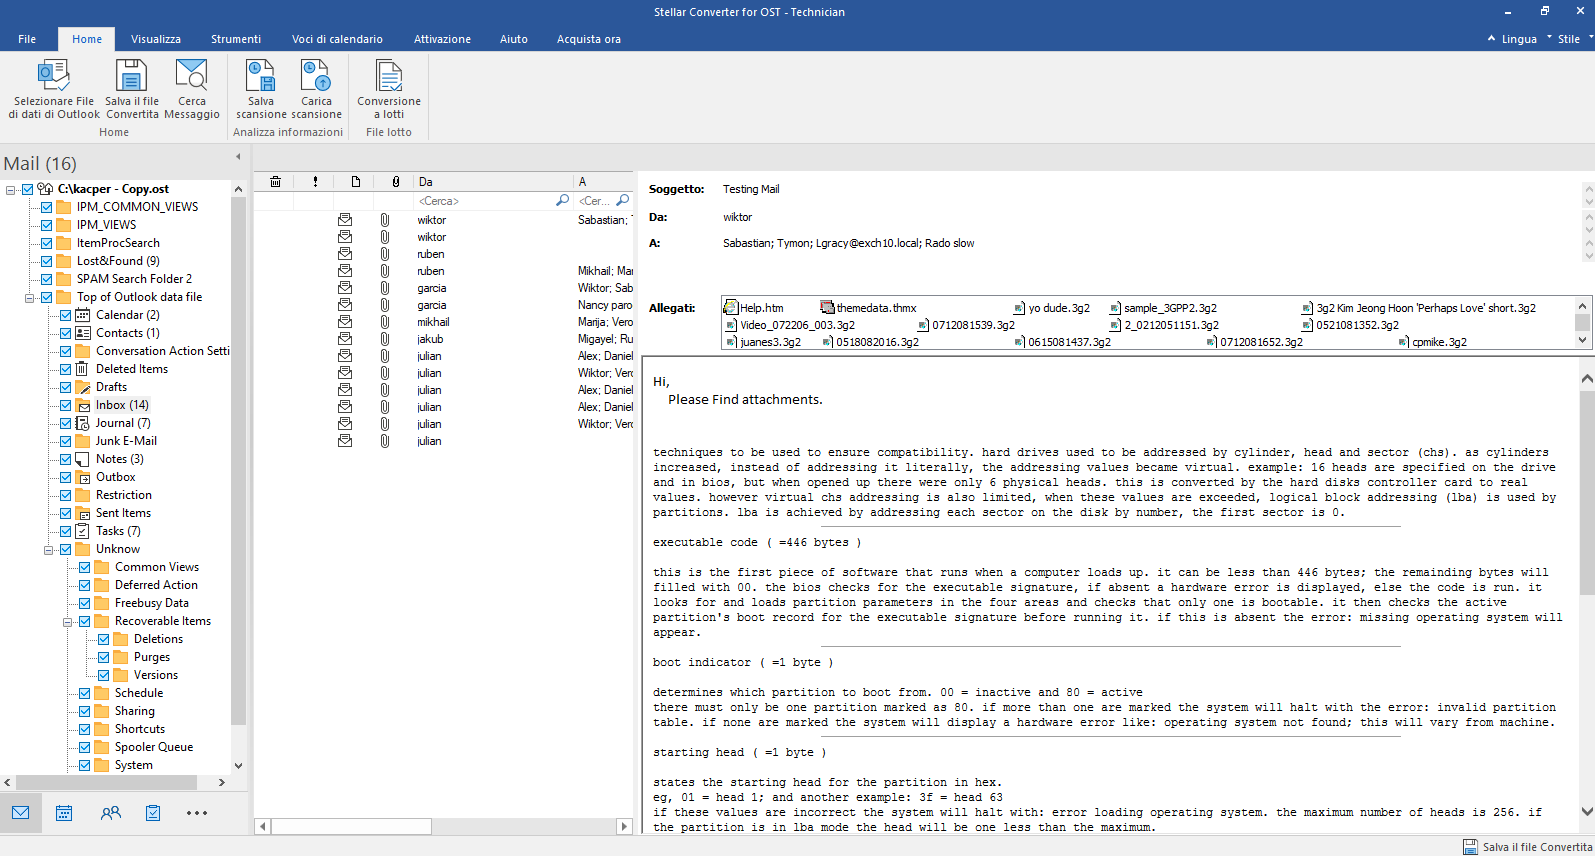Image resolution: width=1595 pixels, height=856 pixels.
Task: Sort by attachment paperclip column
Action: tap(396, 182)
